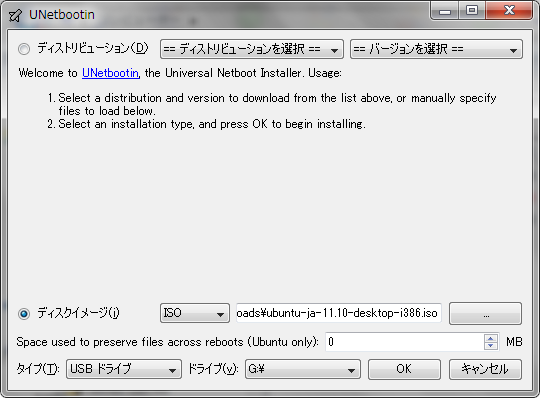
Task: Open the USB ドライブ type dropdown
Action: click(124, 369)
